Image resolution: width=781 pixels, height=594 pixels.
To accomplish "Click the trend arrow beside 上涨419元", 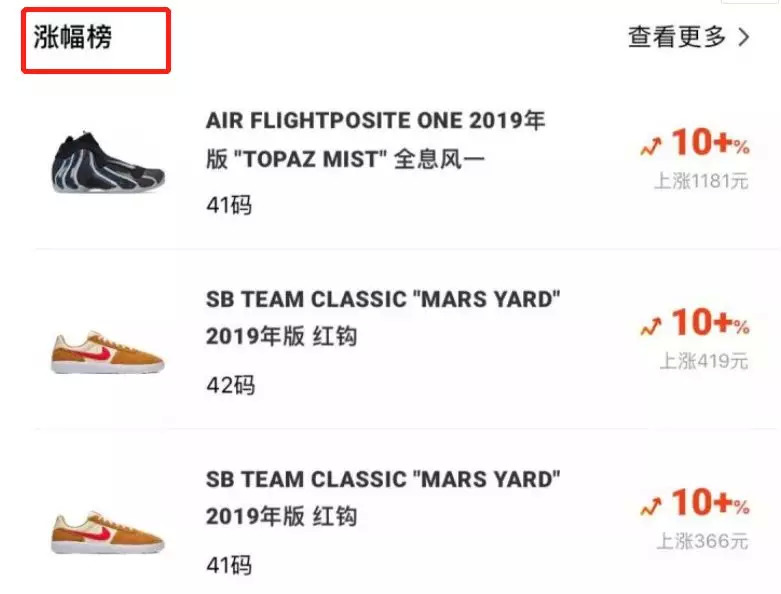I will click(651, 326).
